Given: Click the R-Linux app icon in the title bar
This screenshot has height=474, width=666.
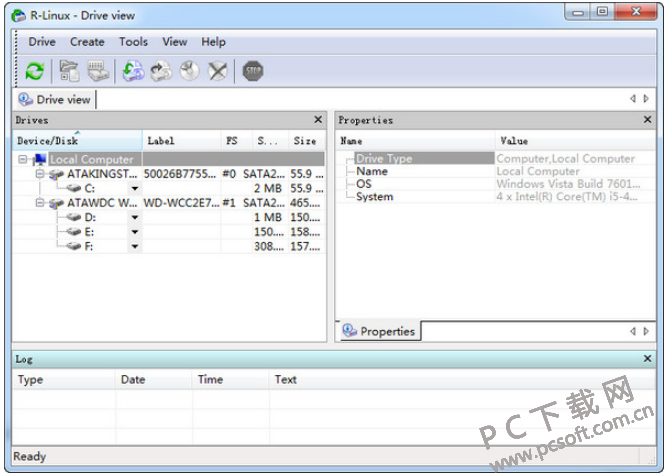Looking at the screenshot, I should (x=18, y=16).
